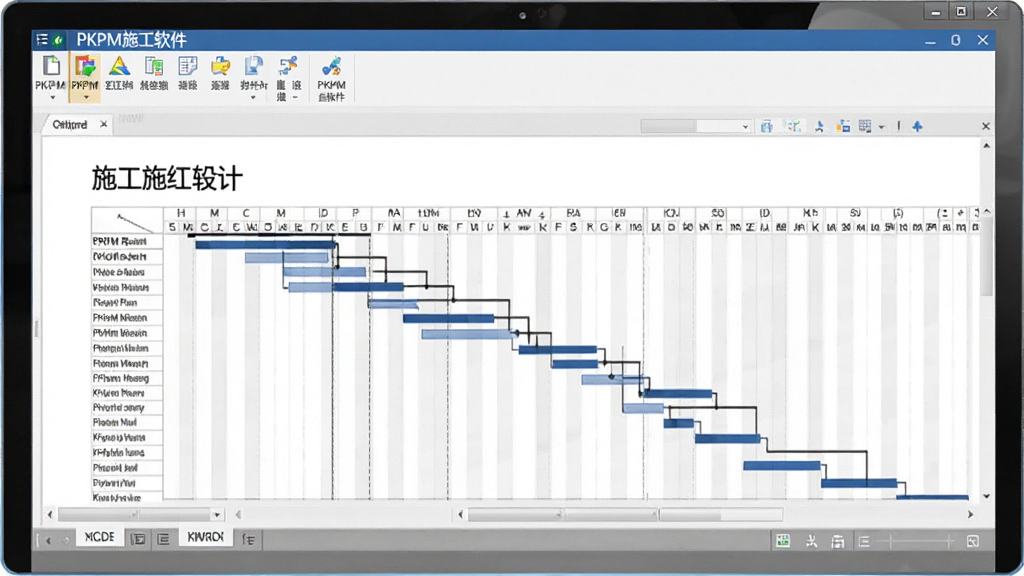Image resolution: width=1024 pixels, height=576 pixels.
Task: Click the previous sheet arrow in the bottom bar
Action: pyautogui.click(x=48, y=540)
